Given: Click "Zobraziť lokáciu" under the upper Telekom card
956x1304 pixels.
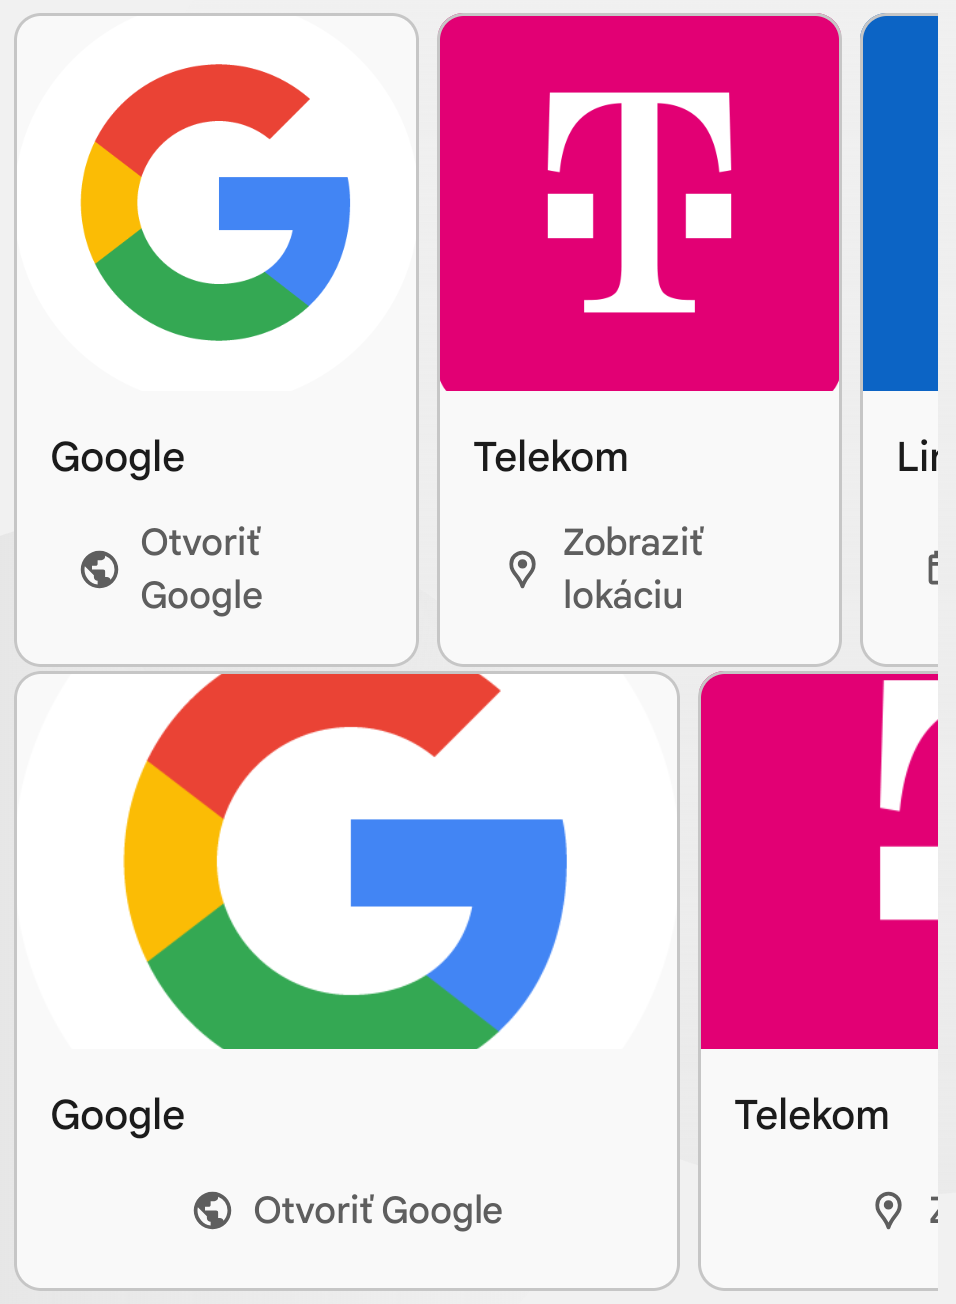Looking at the screenshot, I should (x=633, y=569).
